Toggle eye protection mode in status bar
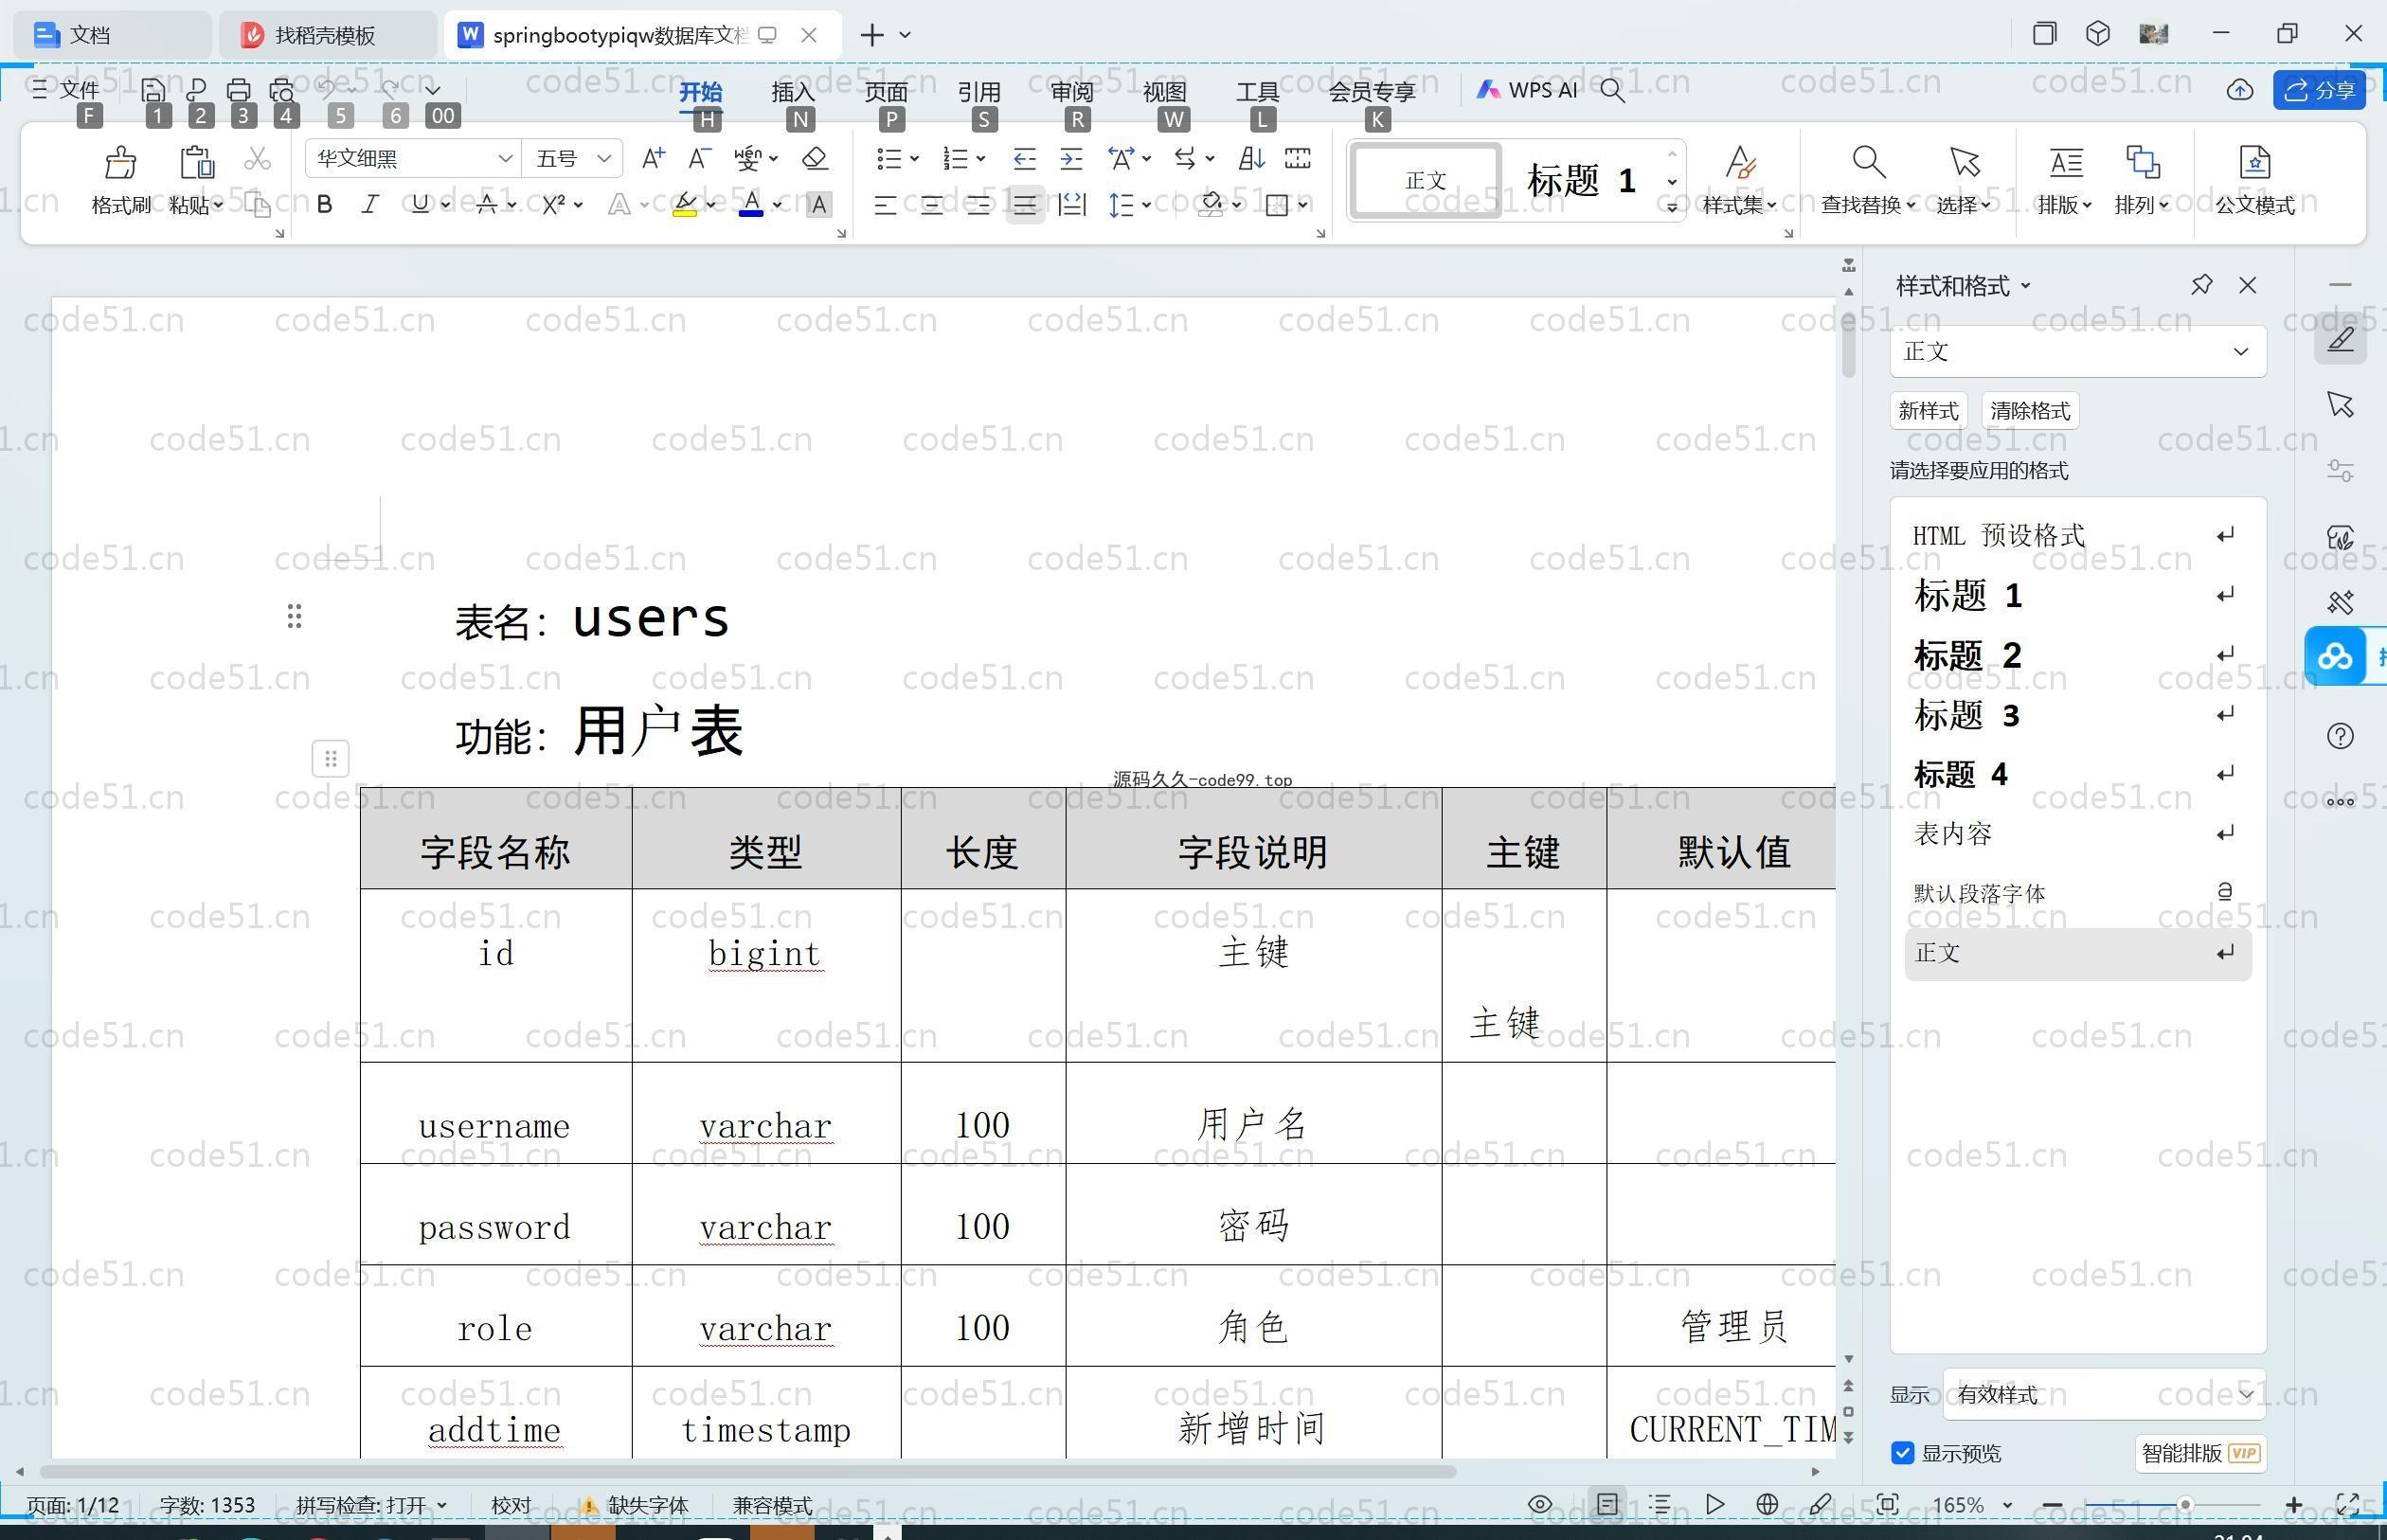Screen dimensions: 2387x1540 1540,1504
